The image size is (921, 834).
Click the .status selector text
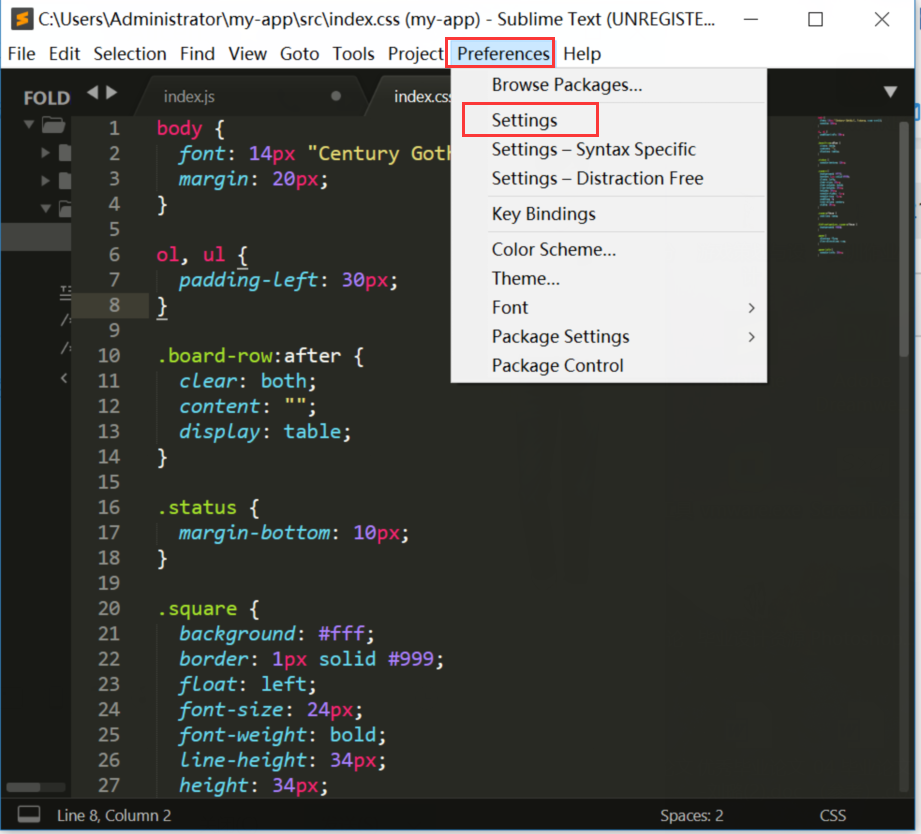pos(197,507)
